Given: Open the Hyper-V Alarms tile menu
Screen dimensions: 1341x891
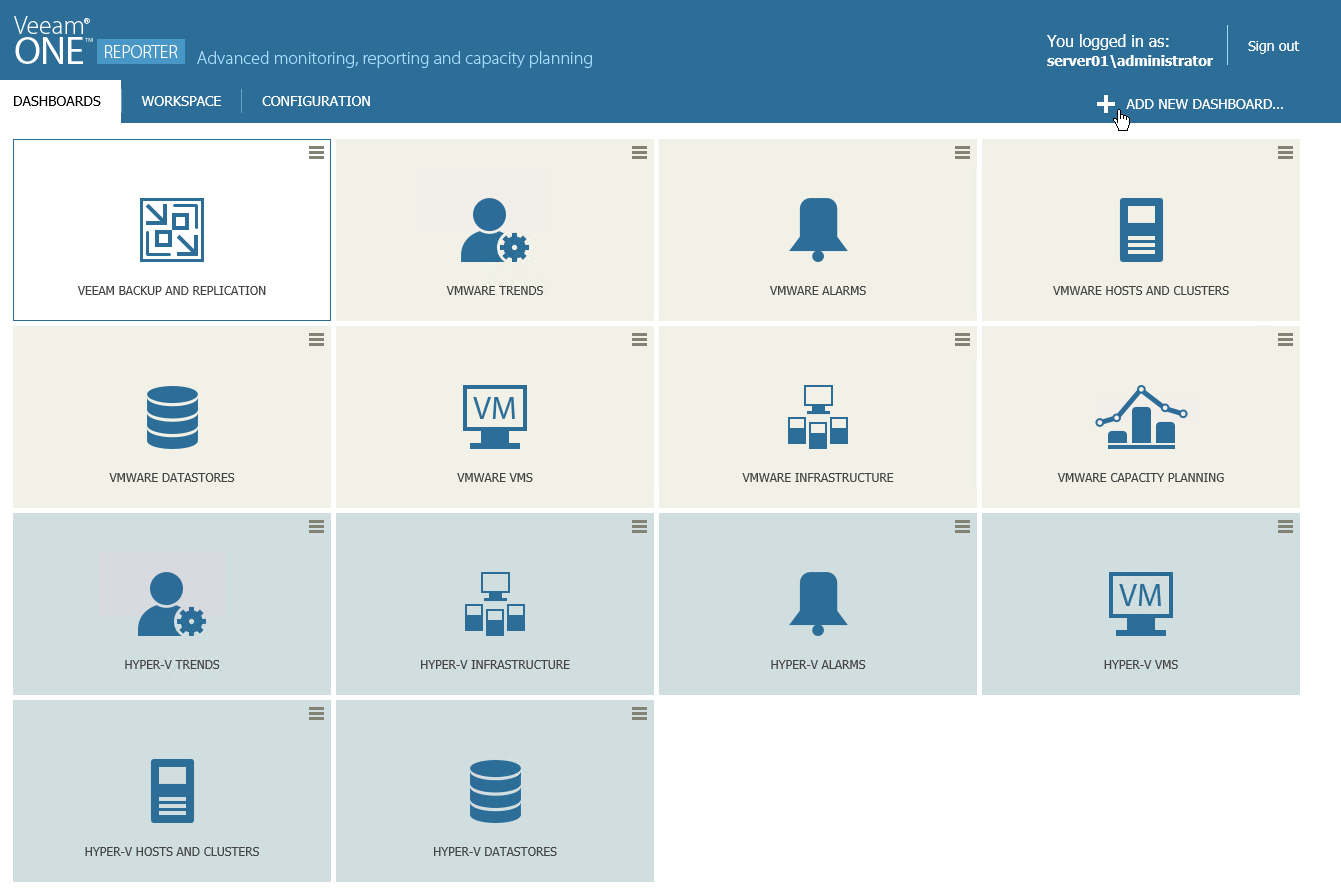Looking at the screenshot, I should (x=963, y=526).
